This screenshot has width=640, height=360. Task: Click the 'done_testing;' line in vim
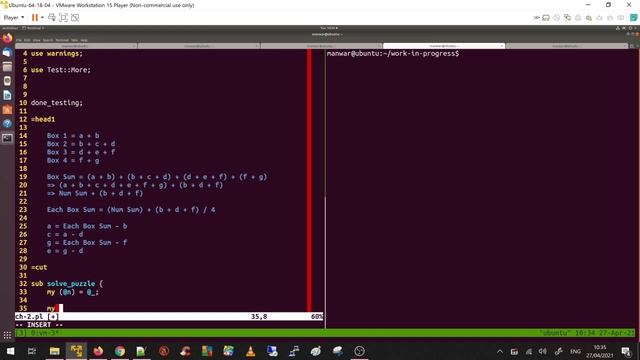click(x=57, y=103)
